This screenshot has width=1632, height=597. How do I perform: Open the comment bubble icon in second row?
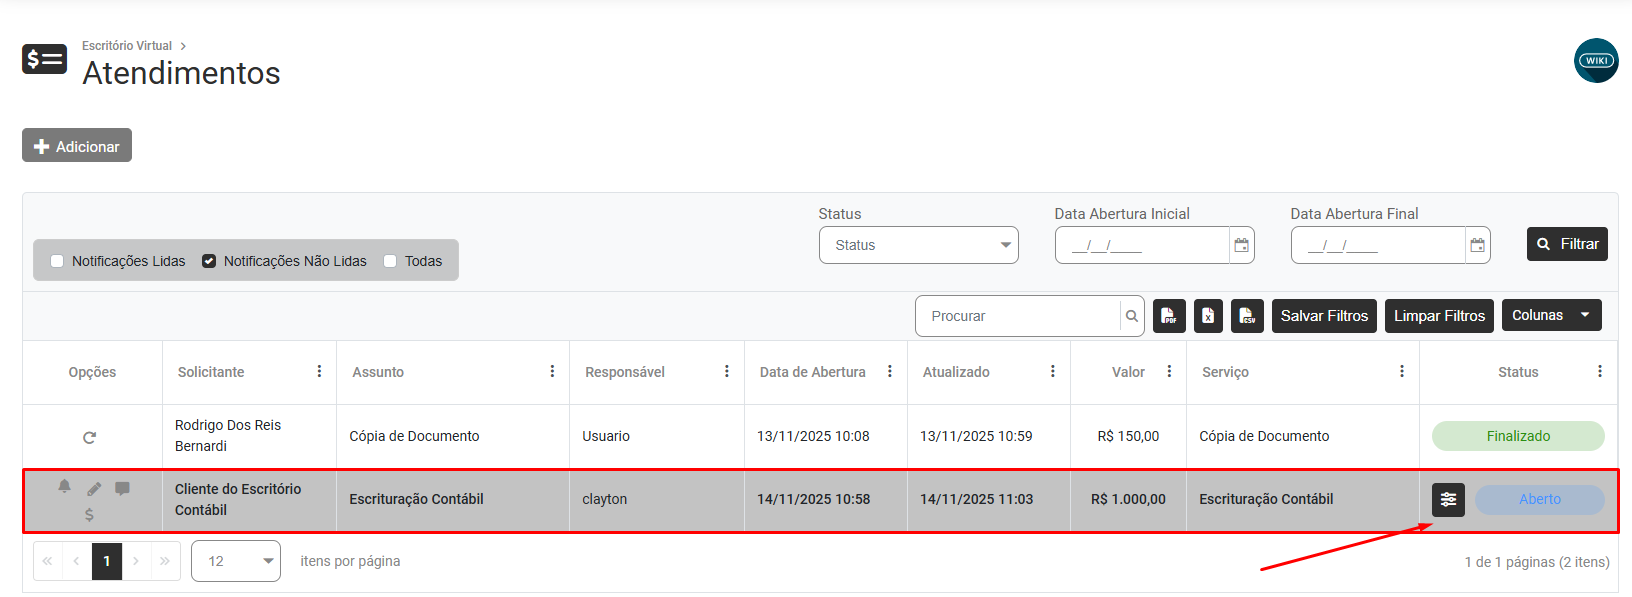122,489
